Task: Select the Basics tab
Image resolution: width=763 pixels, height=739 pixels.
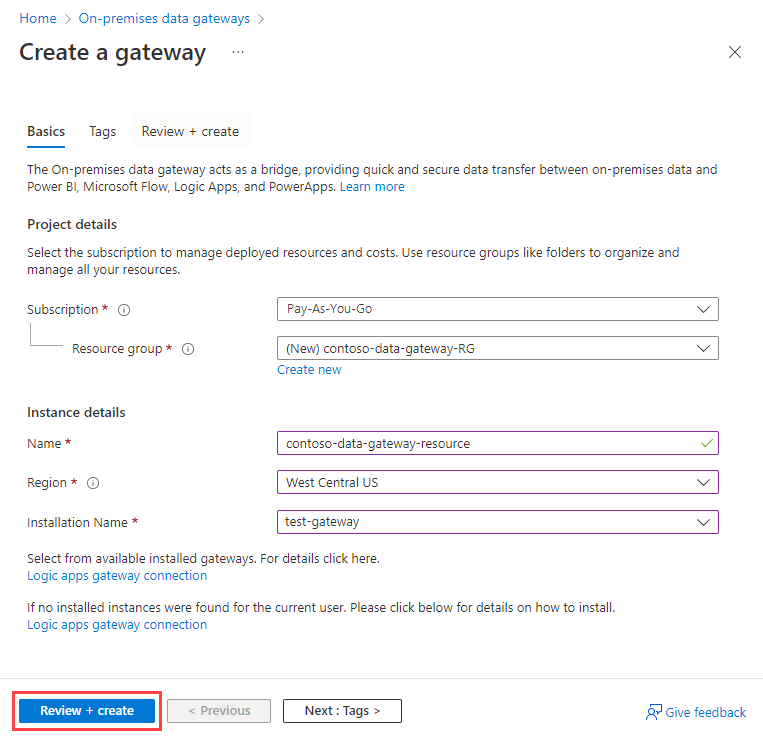Action: (46, 131)
